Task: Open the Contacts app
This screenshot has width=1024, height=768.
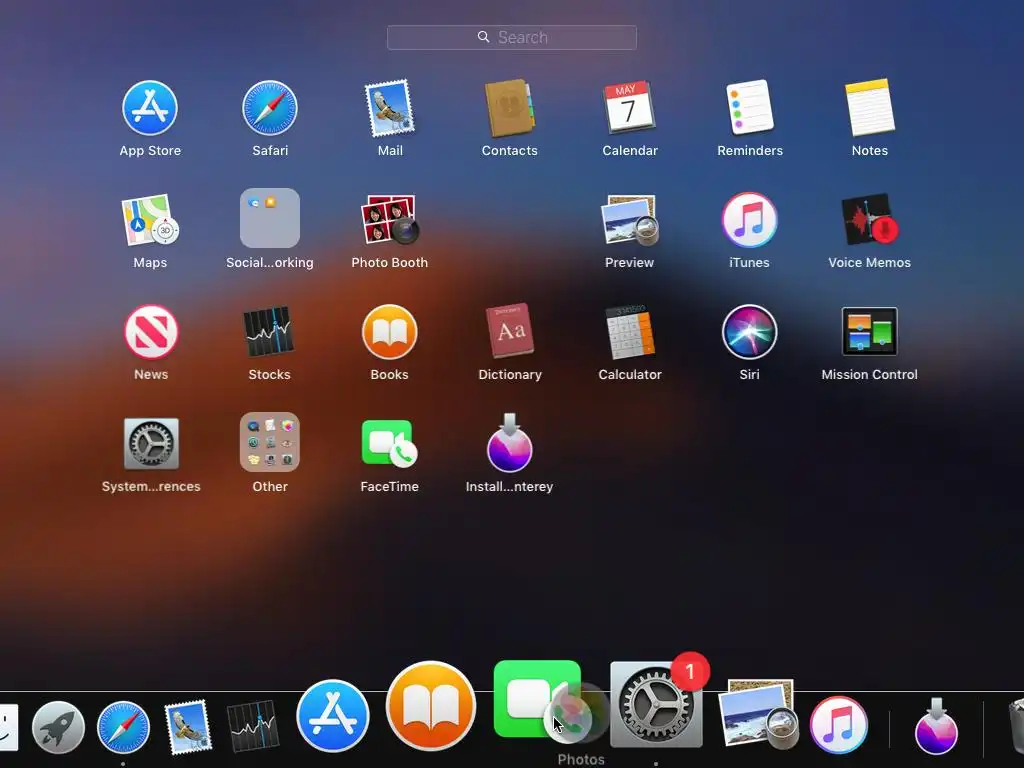Action: click(509, 108)
